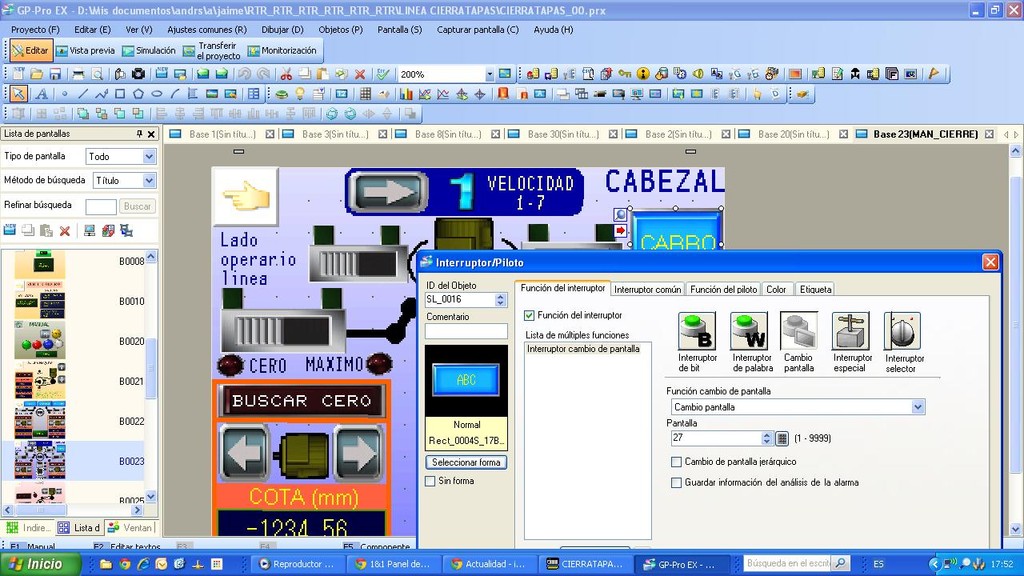
Task: Open the Pantalla keypad icon beside 27
Action: (x=782, y=438)
